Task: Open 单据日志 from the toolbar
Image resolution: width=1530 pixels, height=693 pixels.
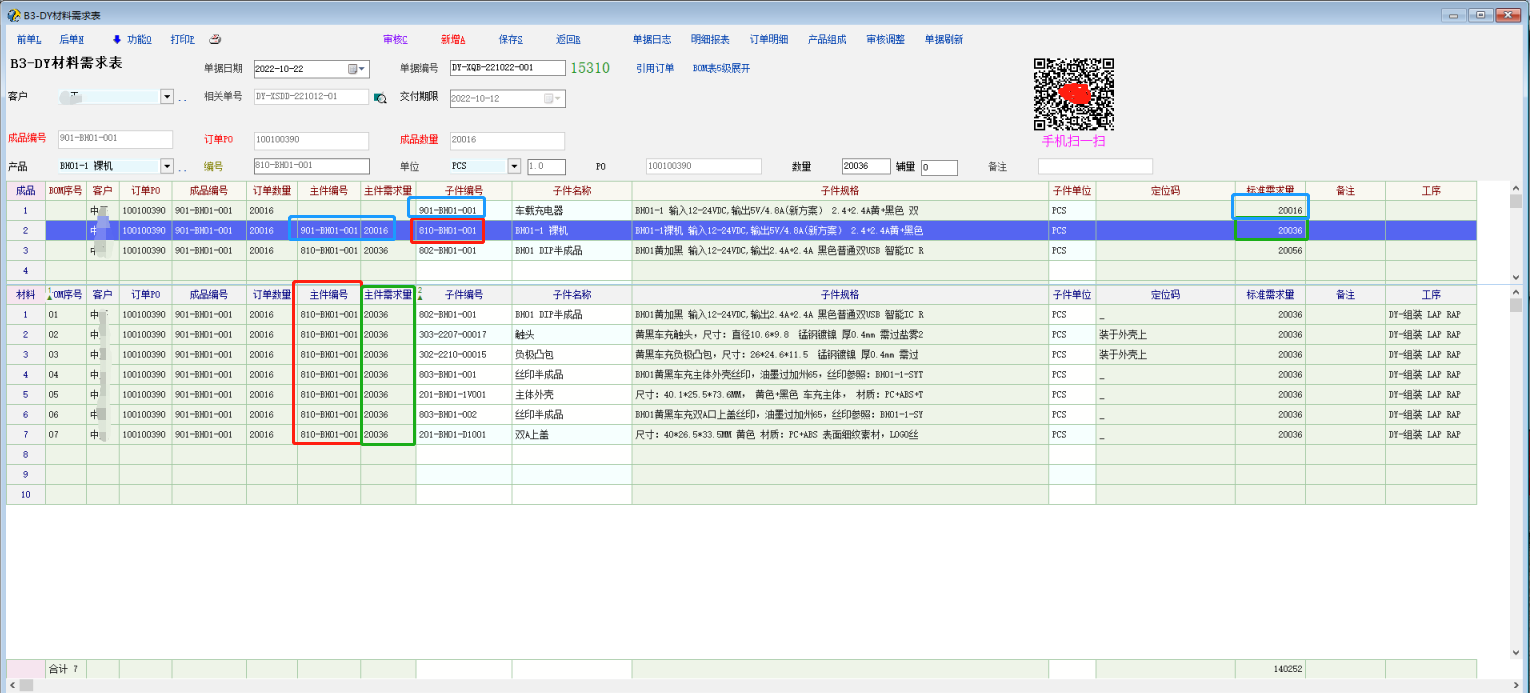Action: 652,40
